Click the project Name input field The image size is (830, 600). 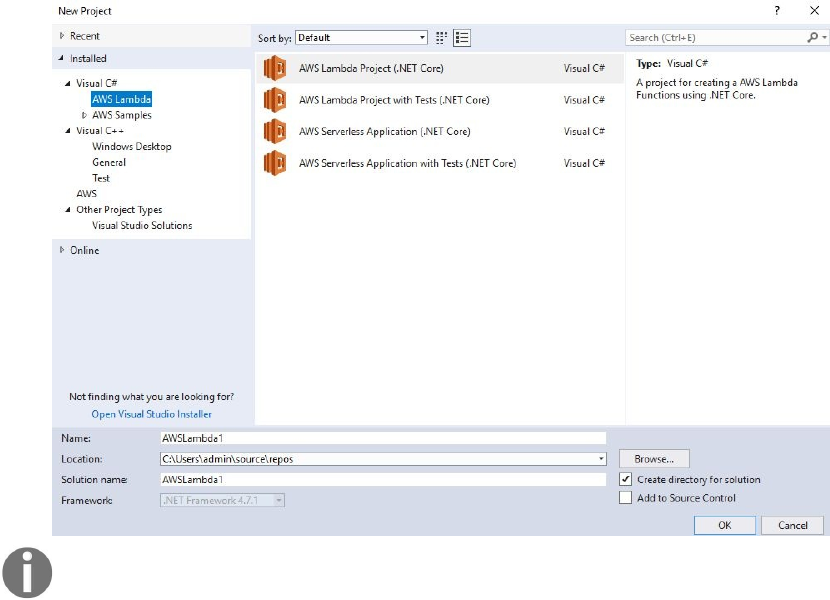(383, 438)
